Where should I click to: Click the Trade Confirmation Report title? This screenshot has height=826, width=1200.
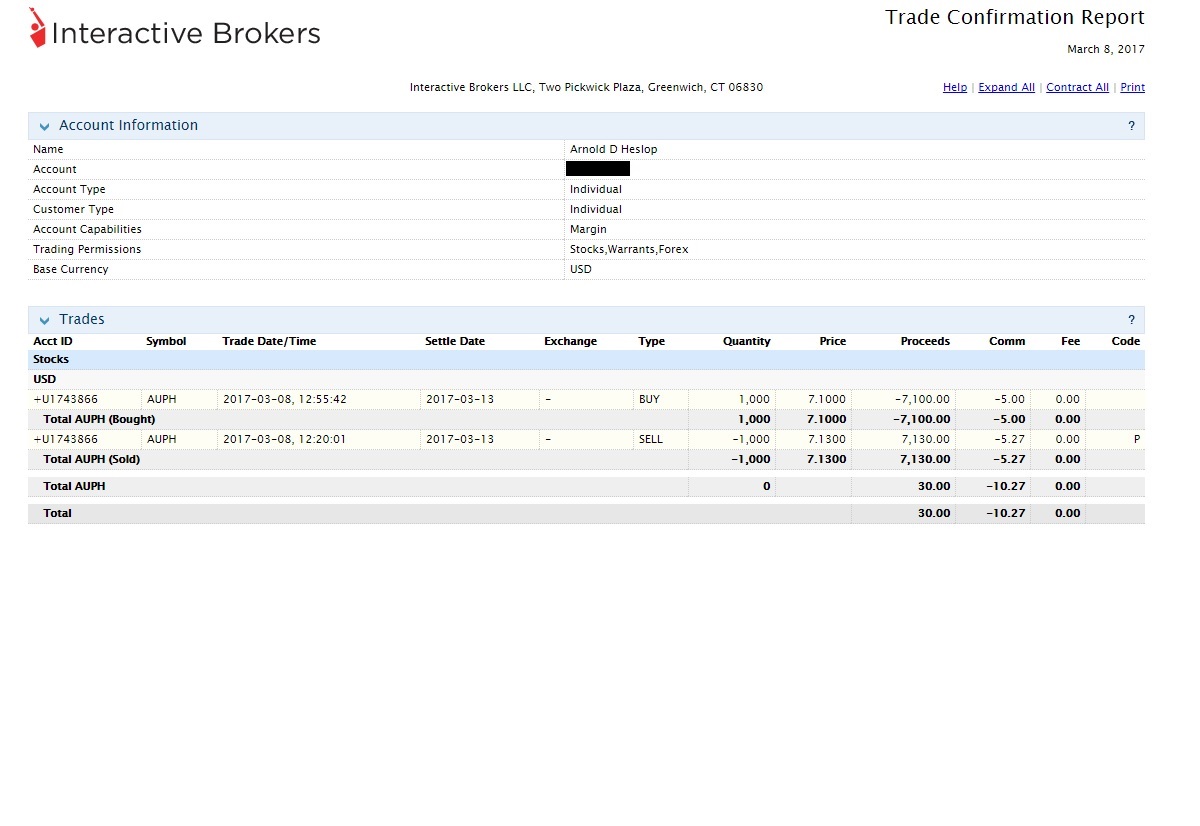tap(1015, 18)
